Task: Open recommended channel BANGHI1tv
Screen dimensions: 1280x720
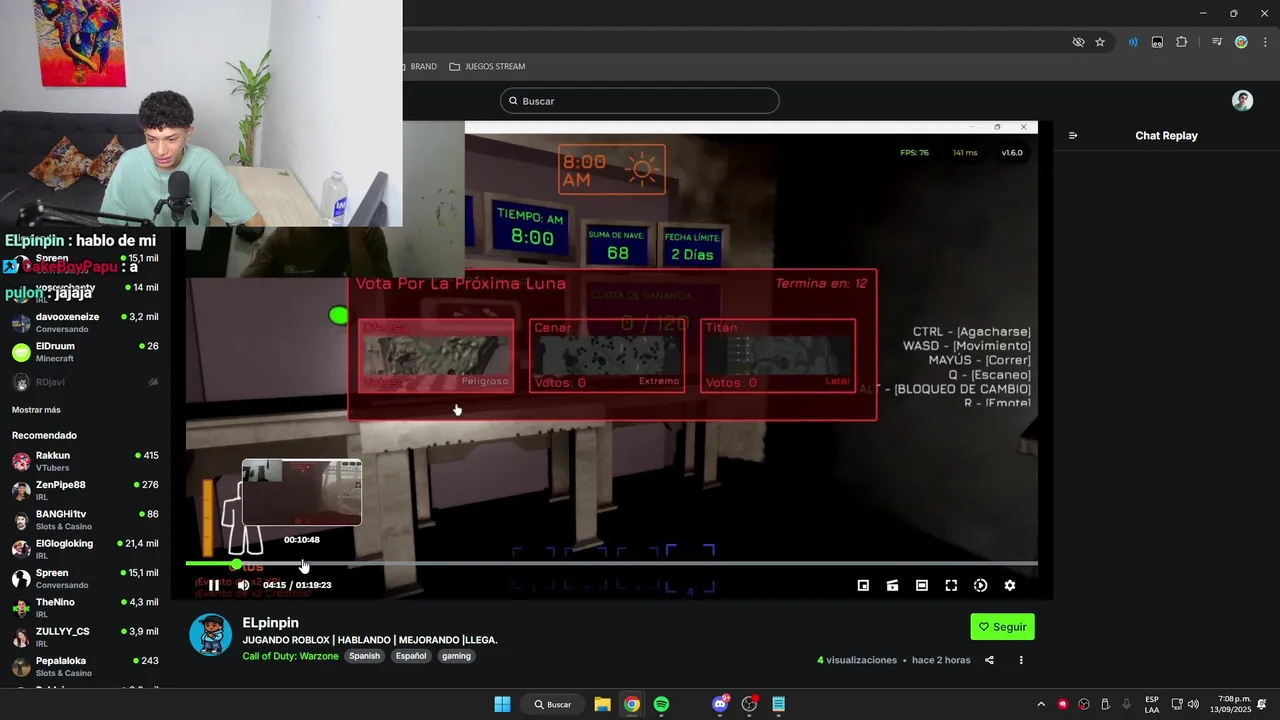Action: pos(85,520)
